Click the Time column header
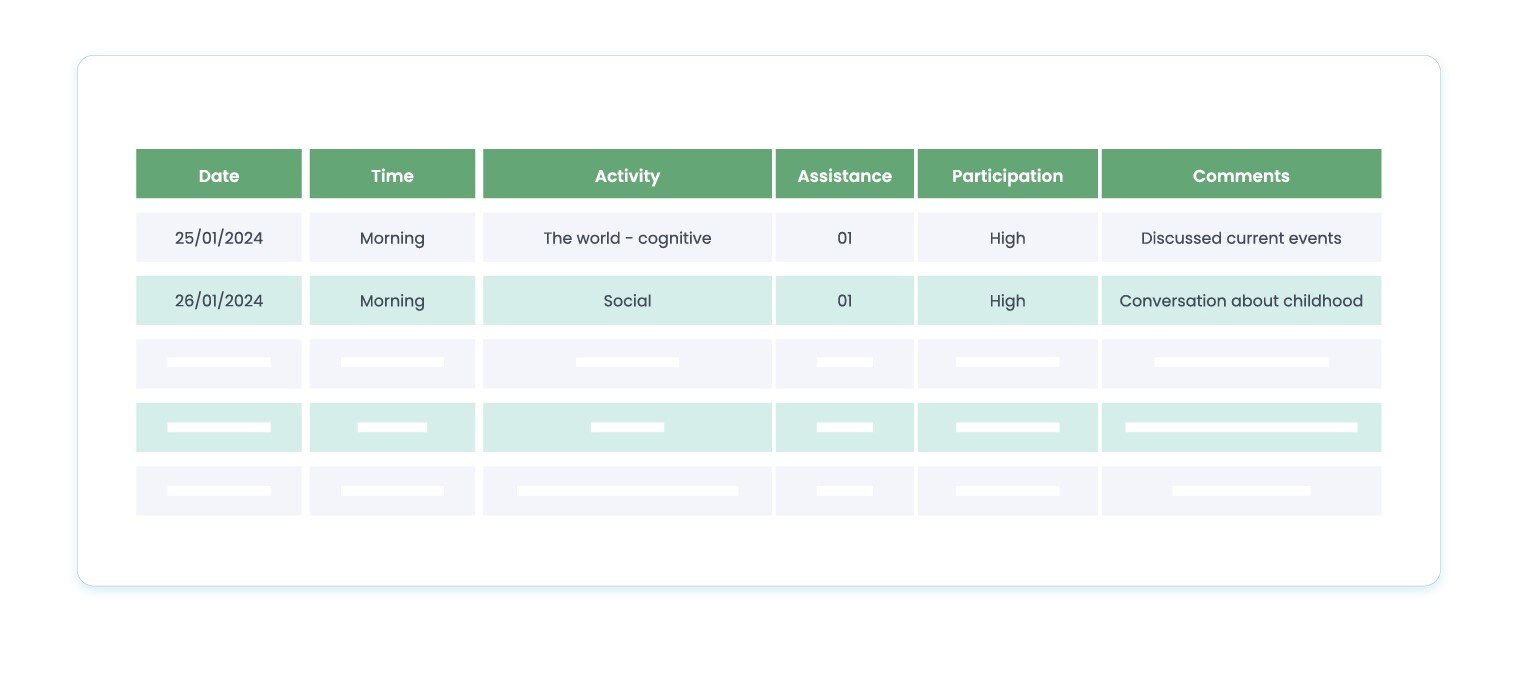Image resolution: width=1516 pixels, height=685 pixels. [x=392, y=175]
